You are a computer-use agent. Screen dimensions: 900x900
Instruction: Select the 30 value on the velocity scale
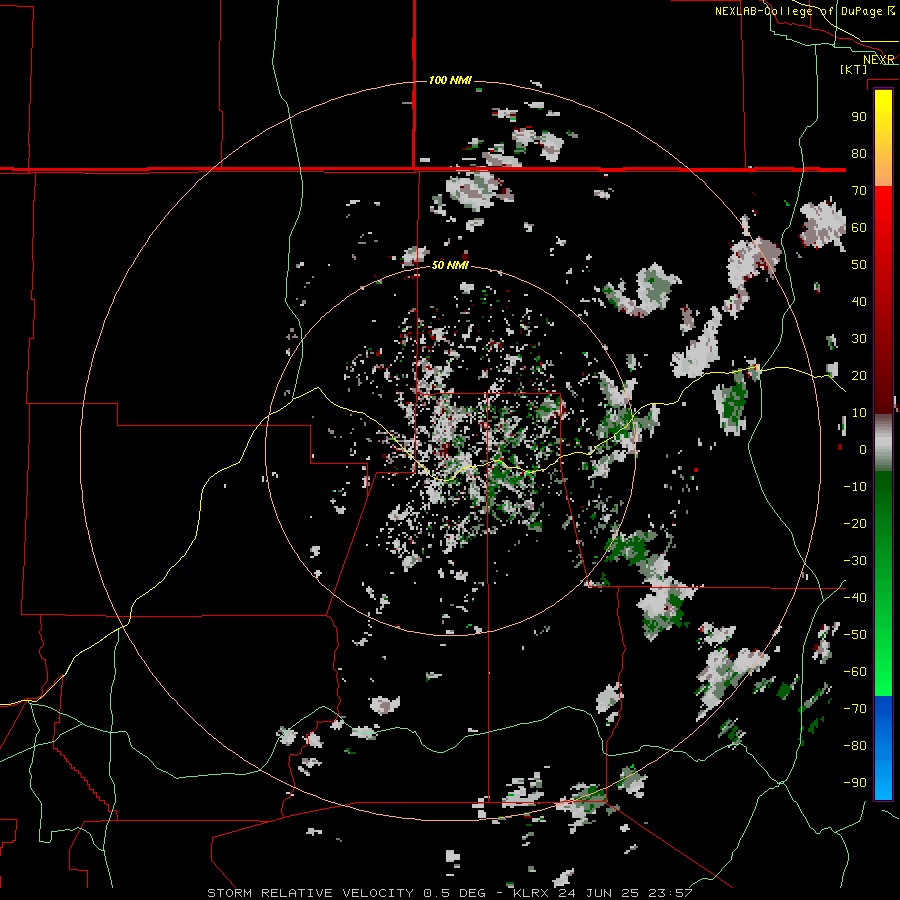[859, 339]
